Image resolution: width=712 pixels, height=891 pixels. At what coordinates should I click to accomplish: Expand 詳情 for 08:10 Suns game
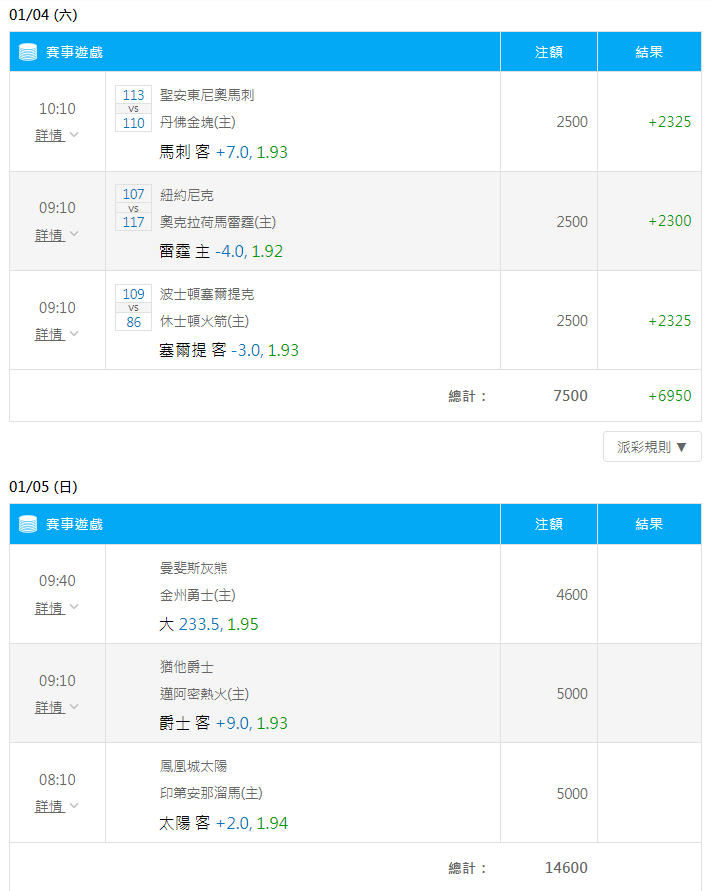click(x=57, y=806)
